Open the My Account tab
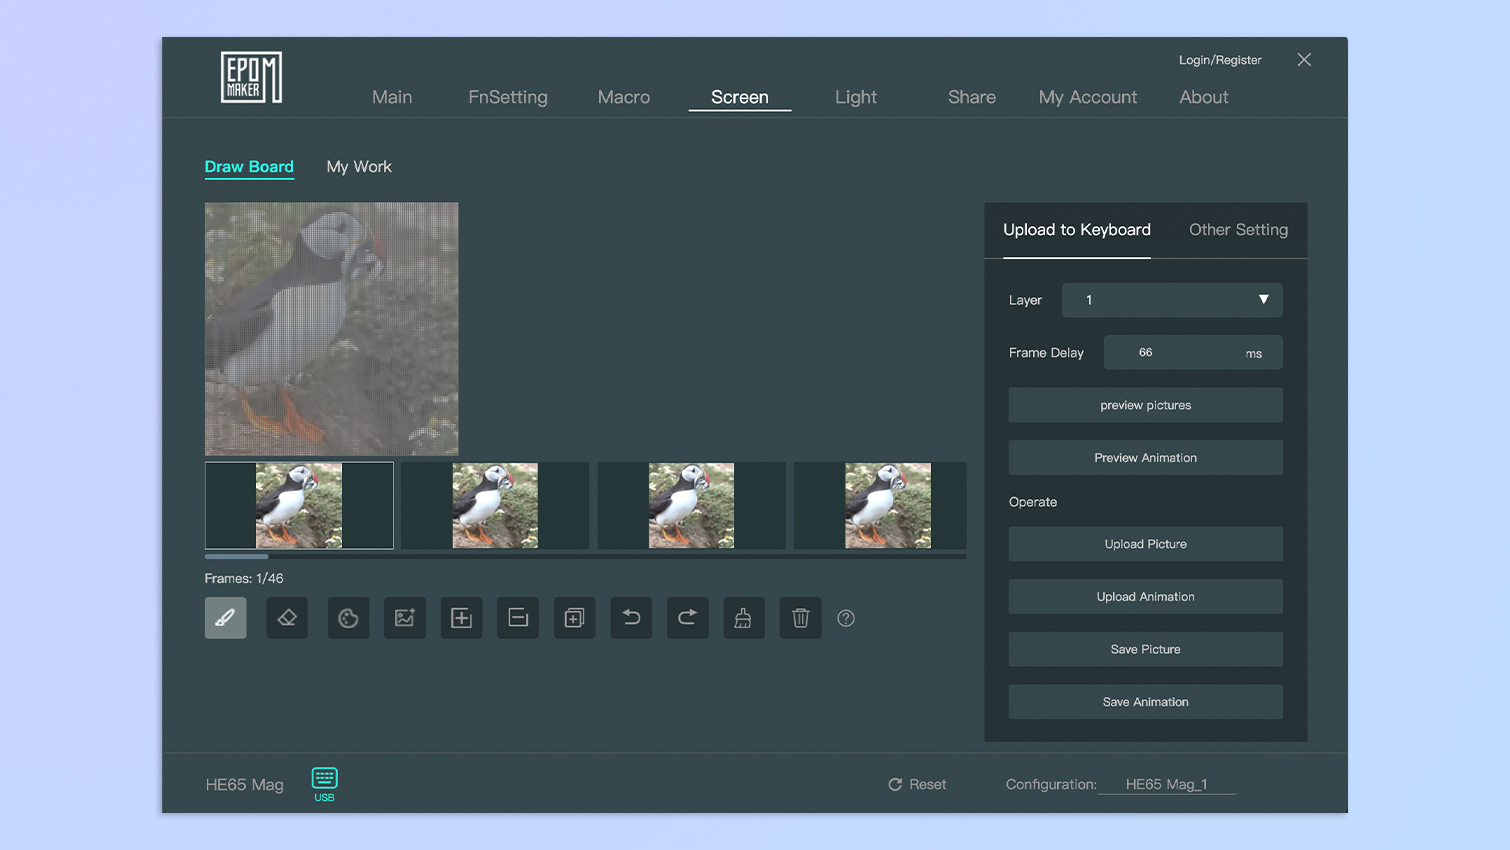 (1088, 97)
